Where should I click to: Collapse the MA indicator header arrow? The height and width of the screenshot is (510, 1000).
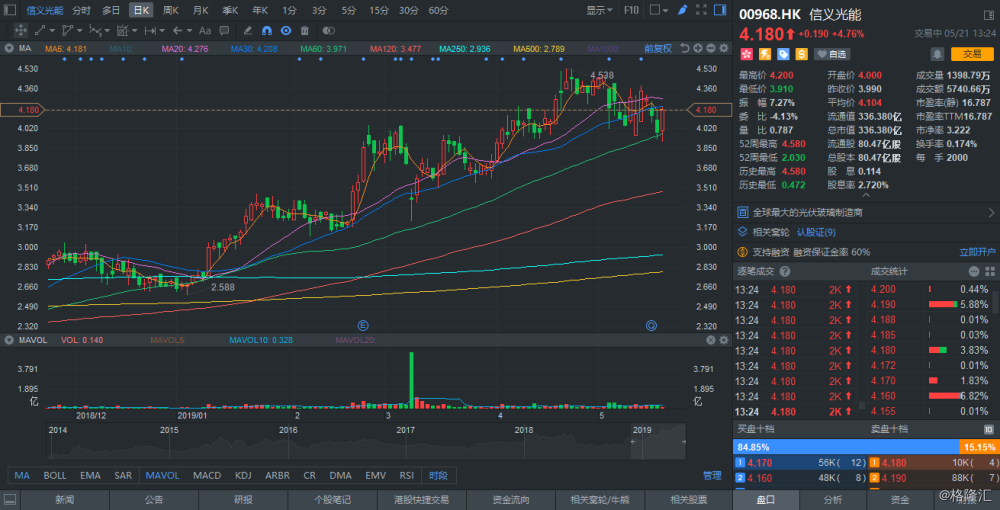click(x=9, y=48)
